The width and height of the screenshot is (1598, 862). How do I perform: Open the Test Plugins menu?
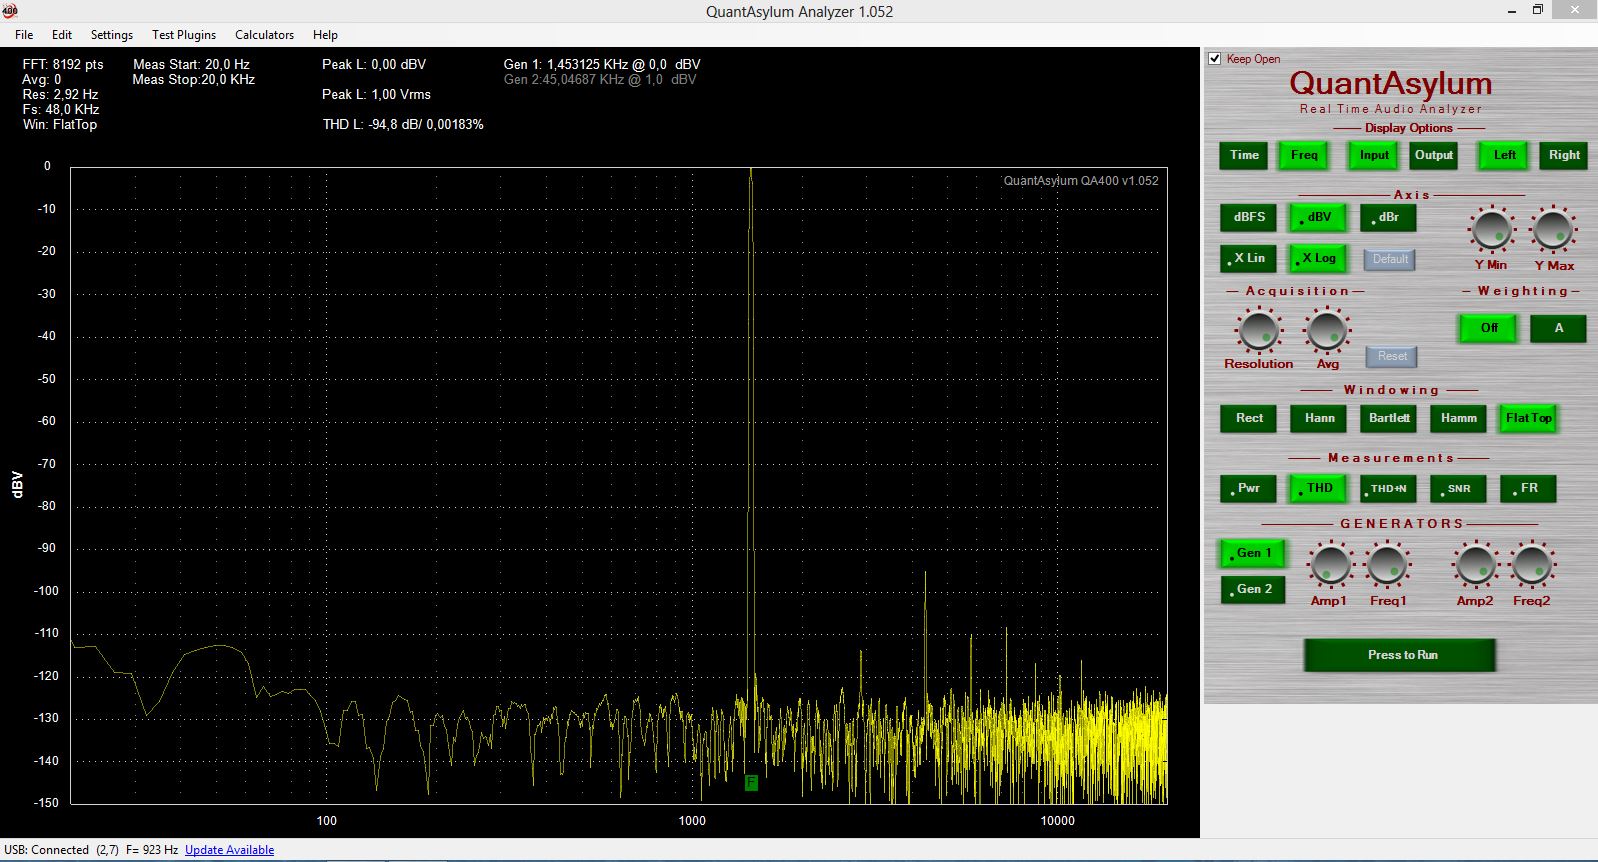click(184, 34)
